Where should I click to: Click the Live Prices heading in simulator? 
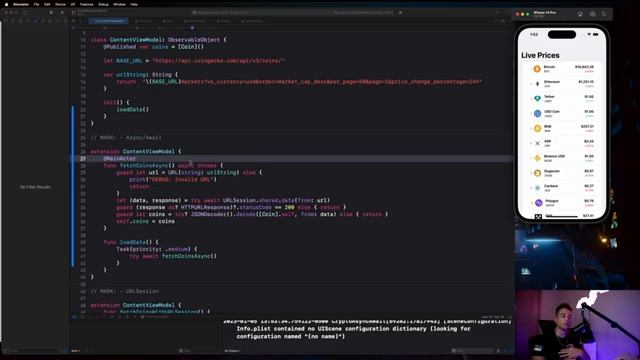pos(540,55)
